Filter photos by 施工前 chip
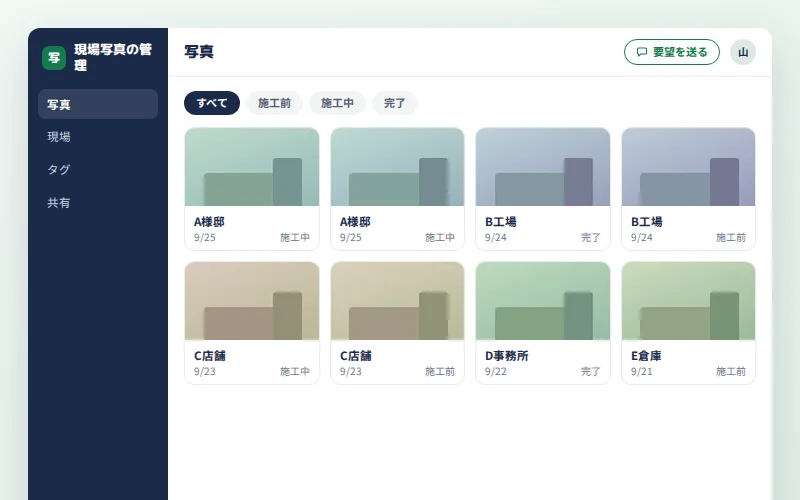This screenshot has height=500, width=800. click(274, 103)
